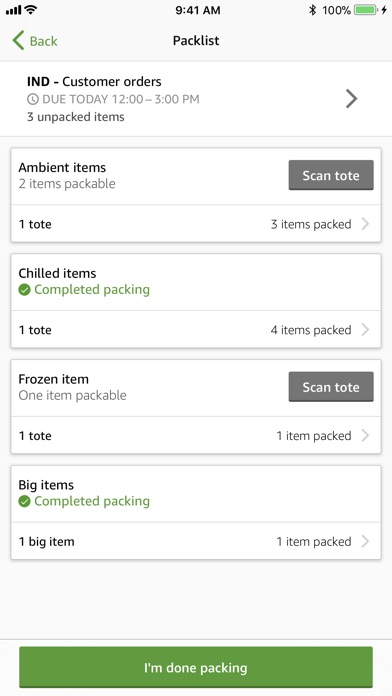Screen dimensions: 392x696
Task: Tap the green check under Big items
Action: click(24, 502)
